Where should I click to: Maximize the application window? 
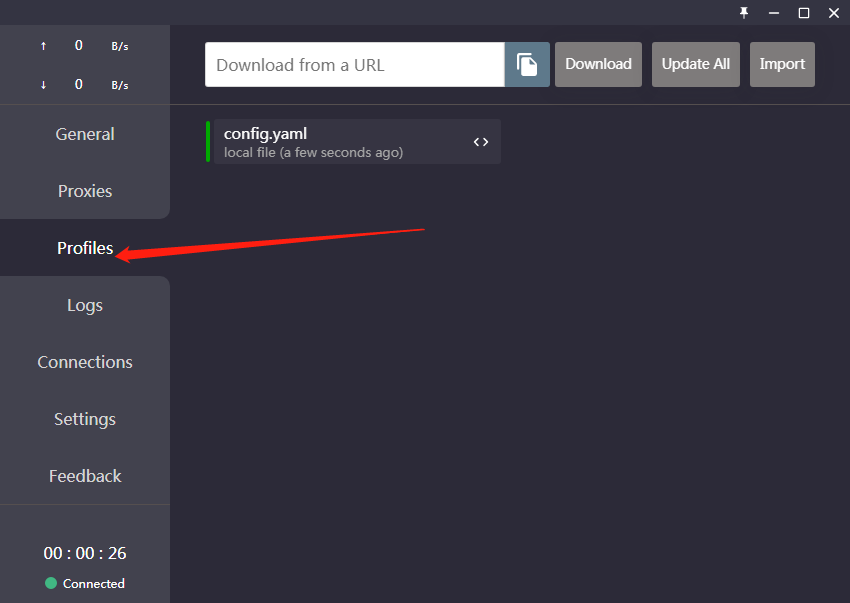click(x=803, y=12)
